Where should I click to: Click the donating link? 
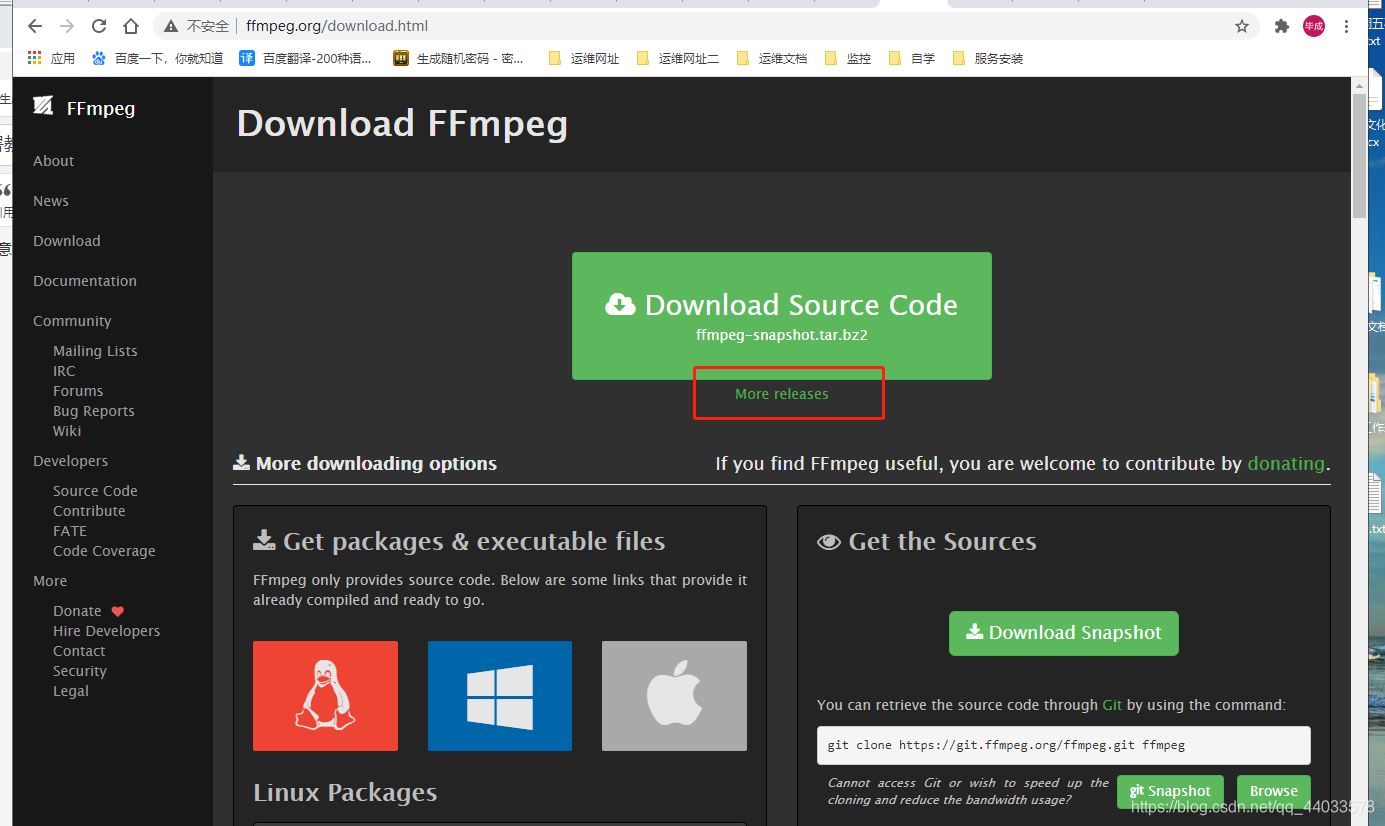[x=1286, y=463]
